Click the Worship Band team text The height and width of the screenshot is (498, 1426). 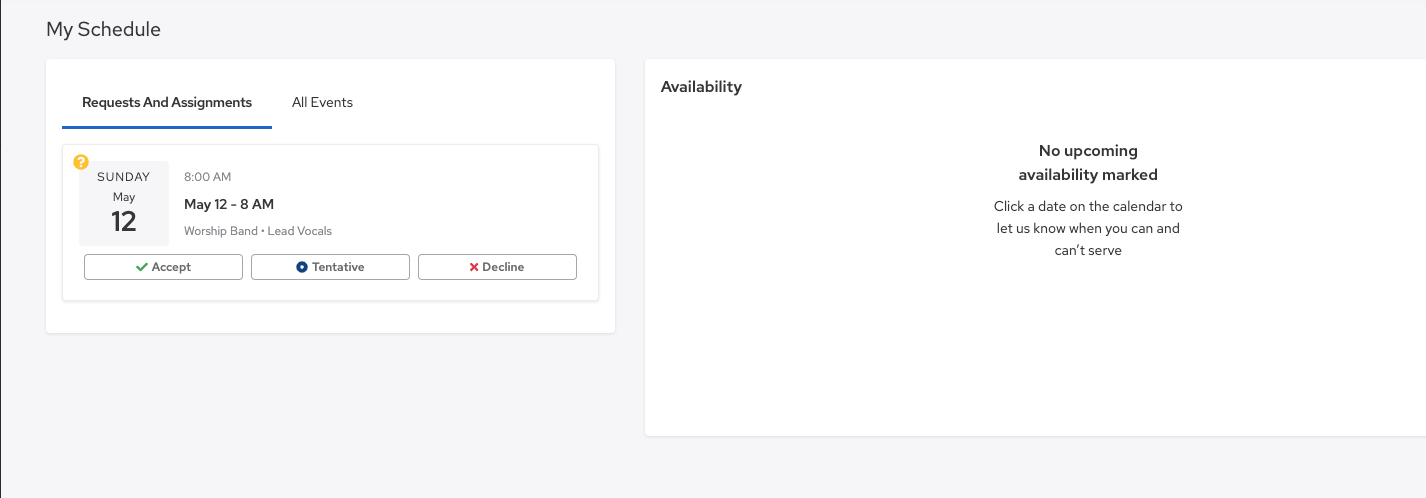pyautogui.click(x=220, y=231)
